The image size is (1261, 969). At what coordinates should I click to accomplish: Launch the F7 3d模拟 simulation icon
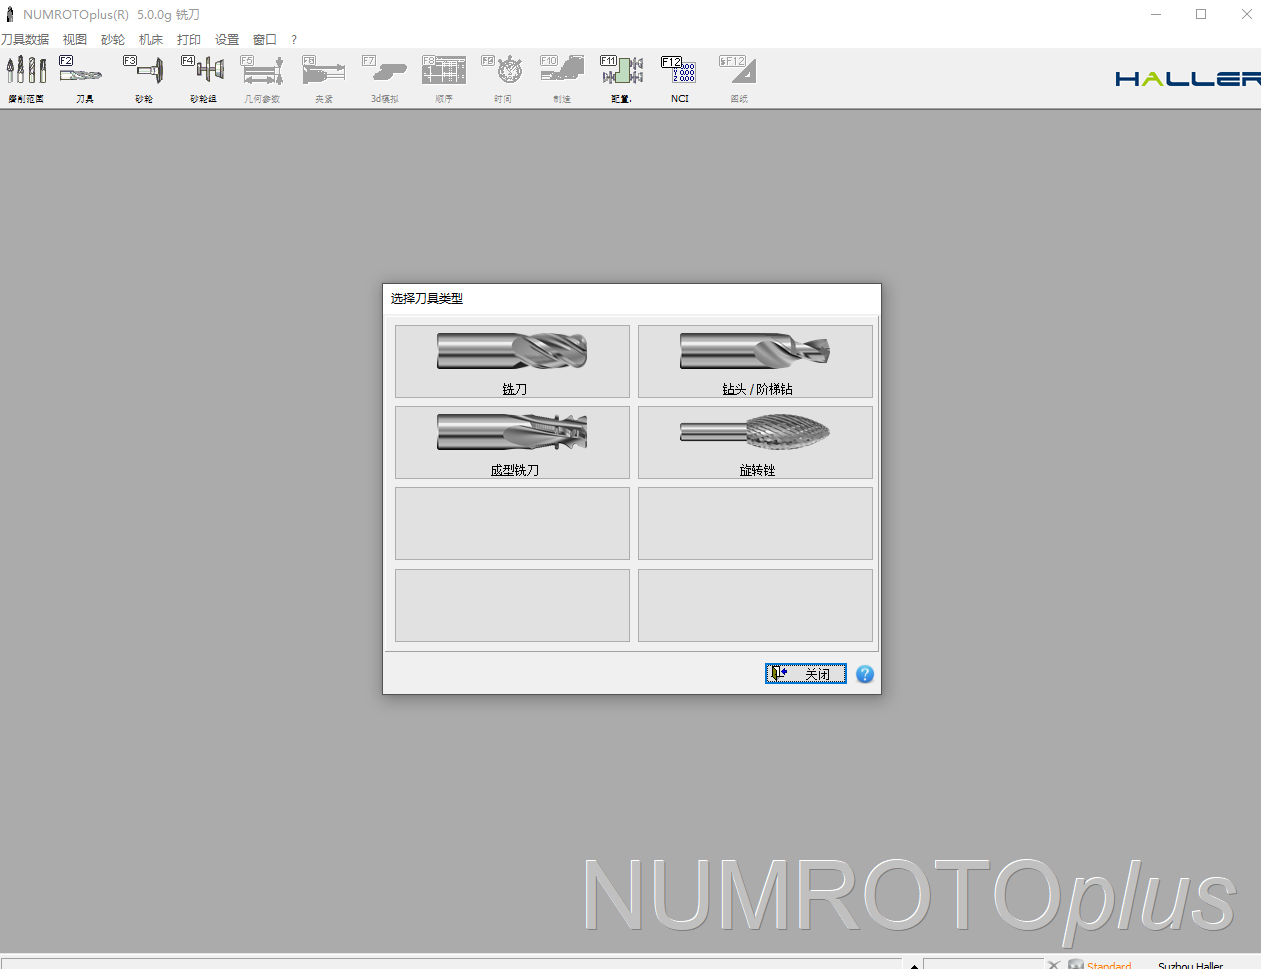[384, 79]
